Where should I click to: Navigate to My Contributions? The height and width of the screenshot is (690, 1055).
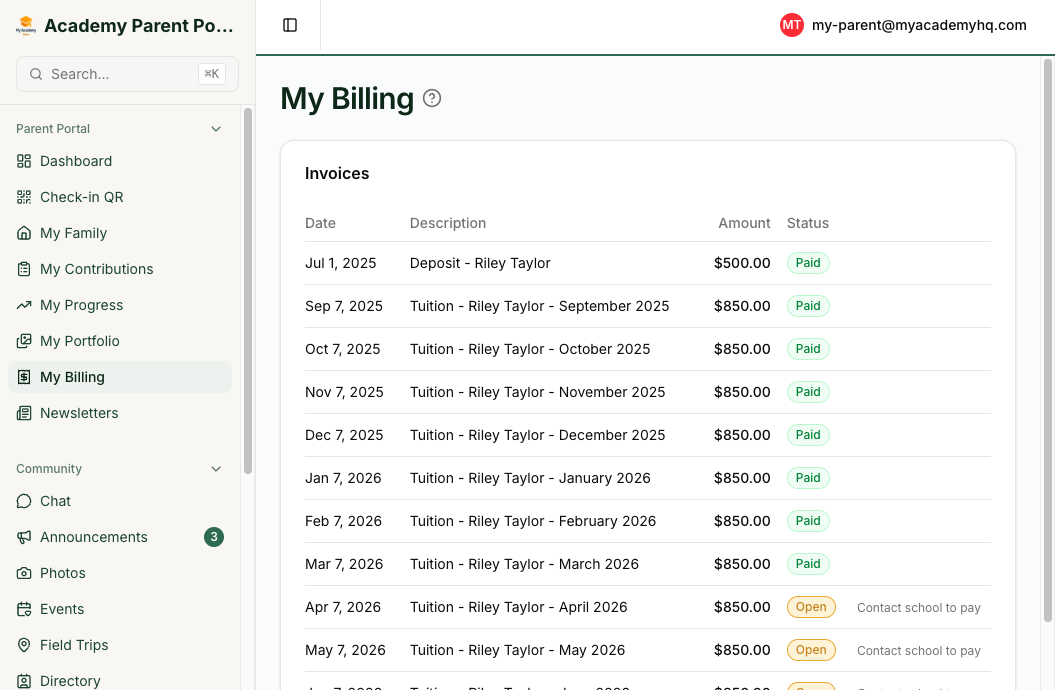click(120, 269)
